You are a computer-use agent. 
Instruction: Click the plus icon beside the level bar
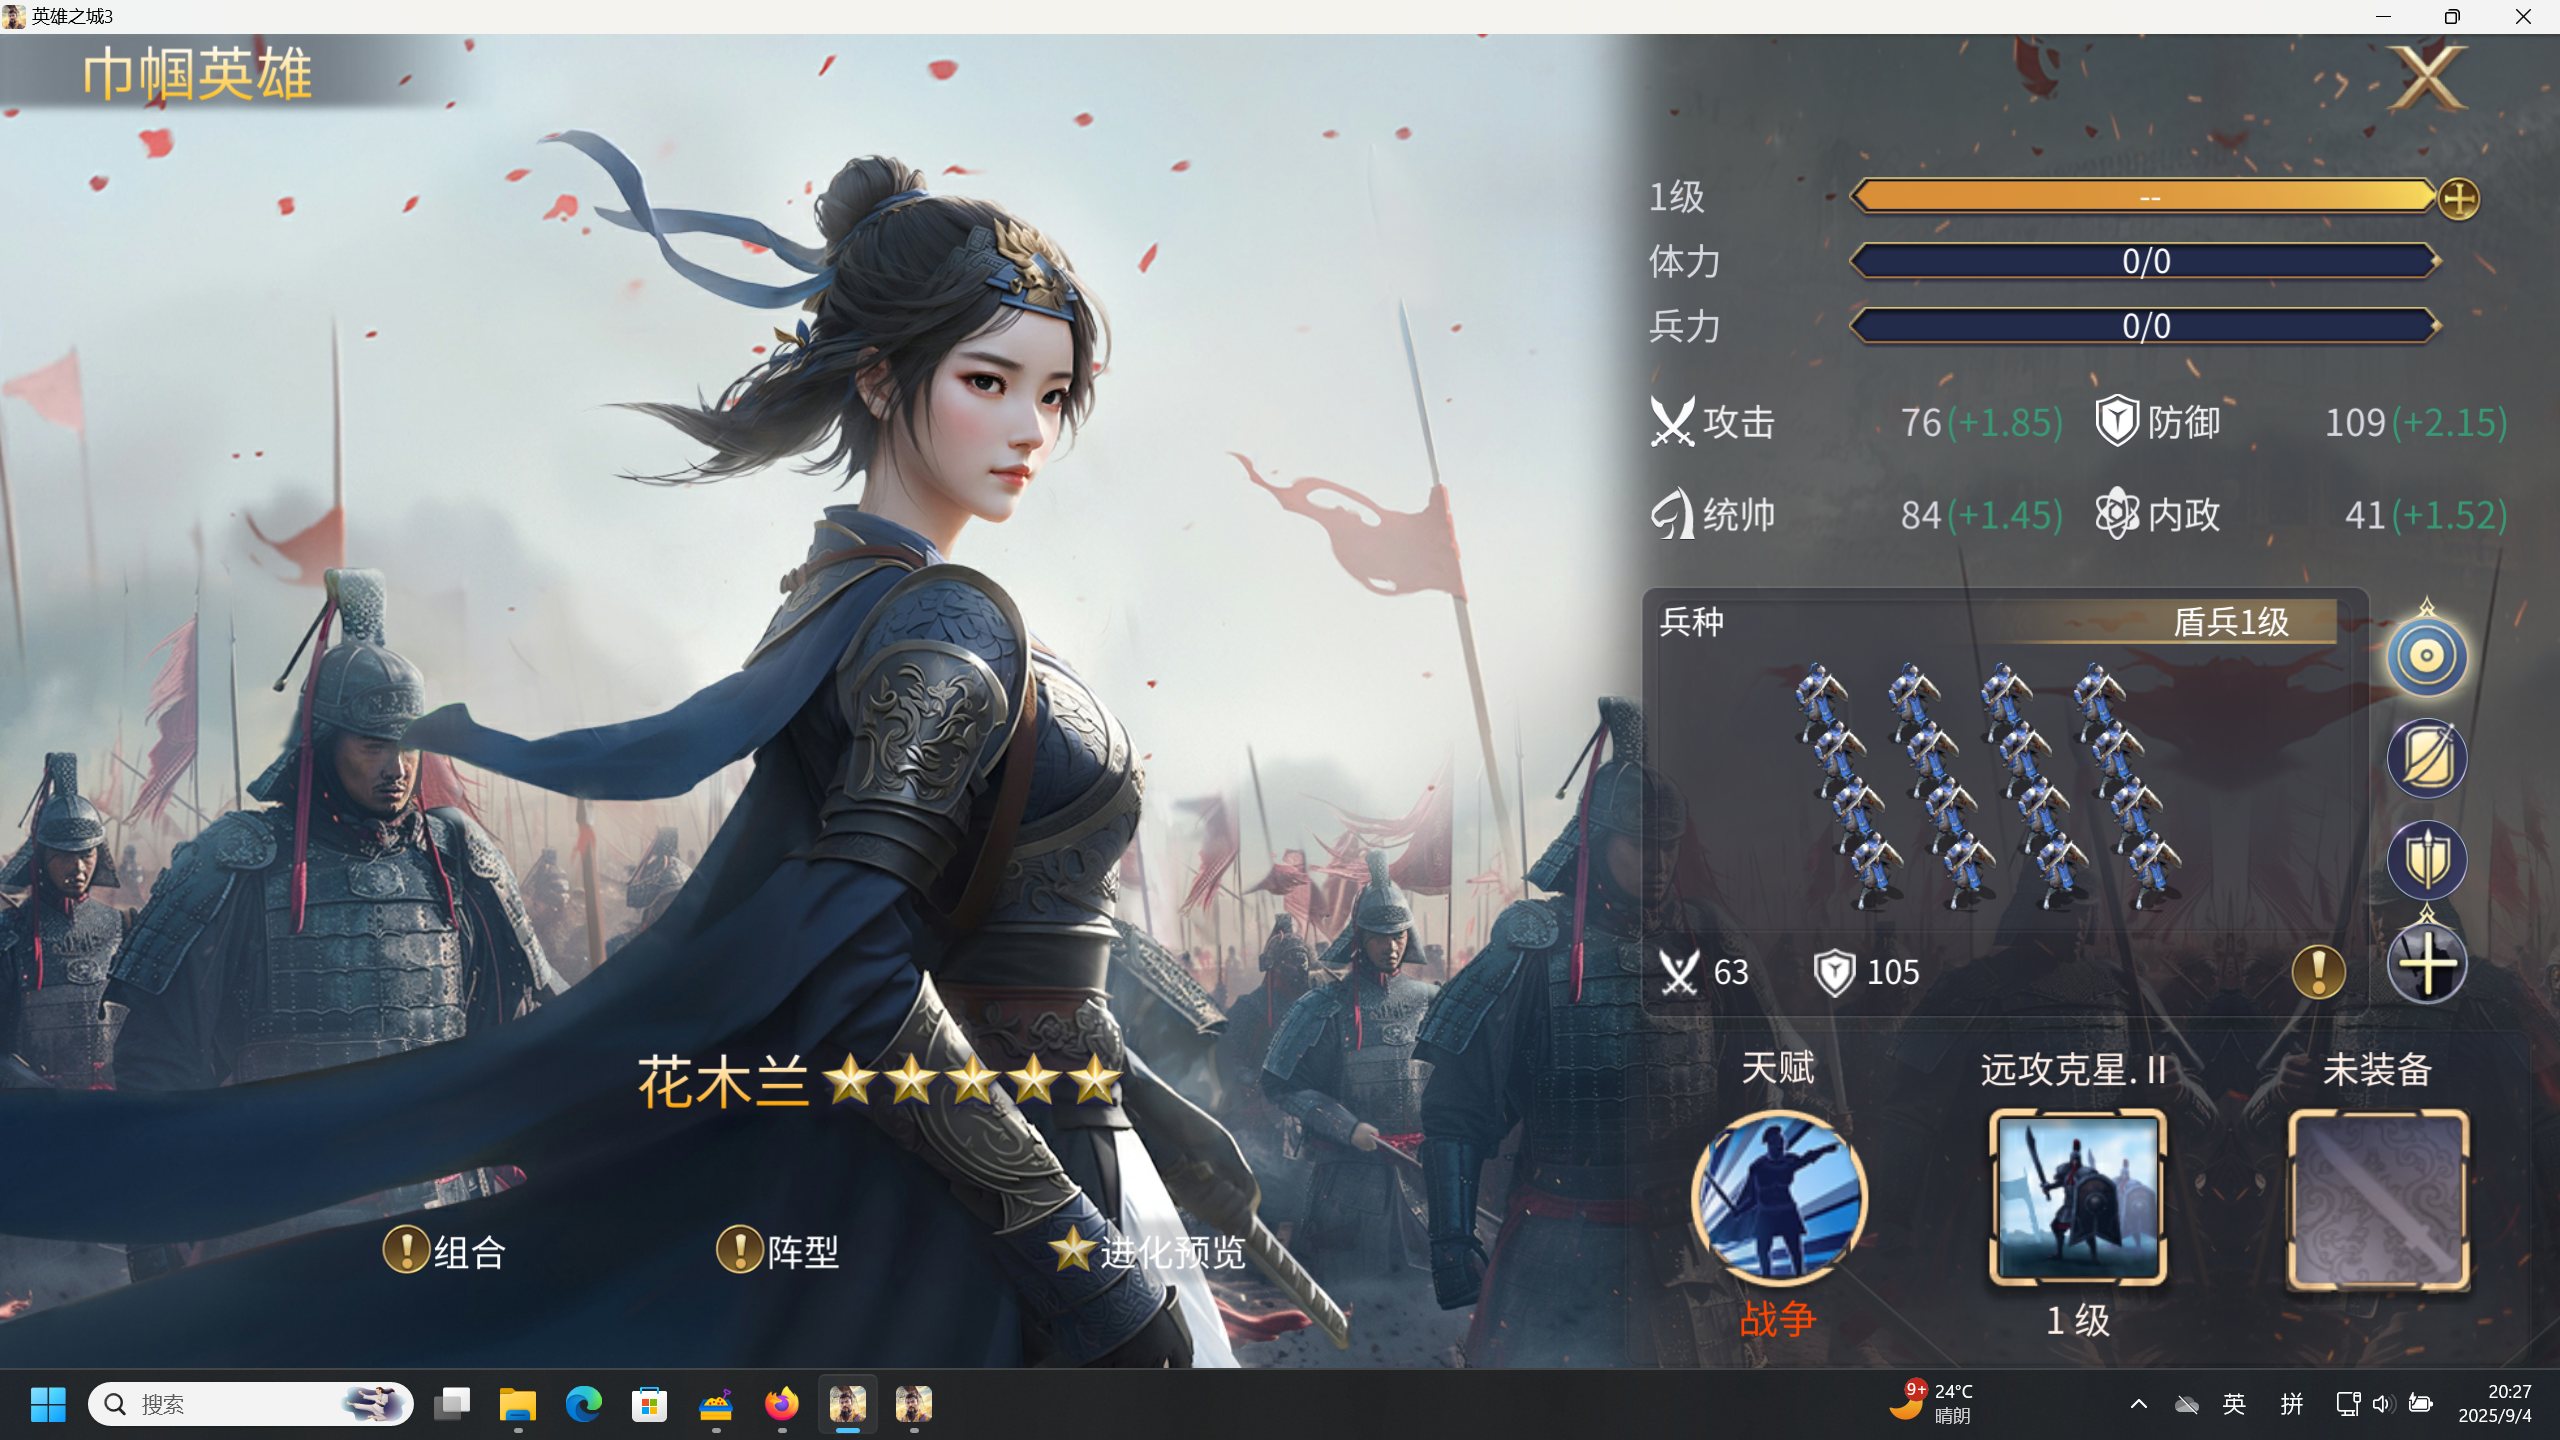click(2459, 198)
